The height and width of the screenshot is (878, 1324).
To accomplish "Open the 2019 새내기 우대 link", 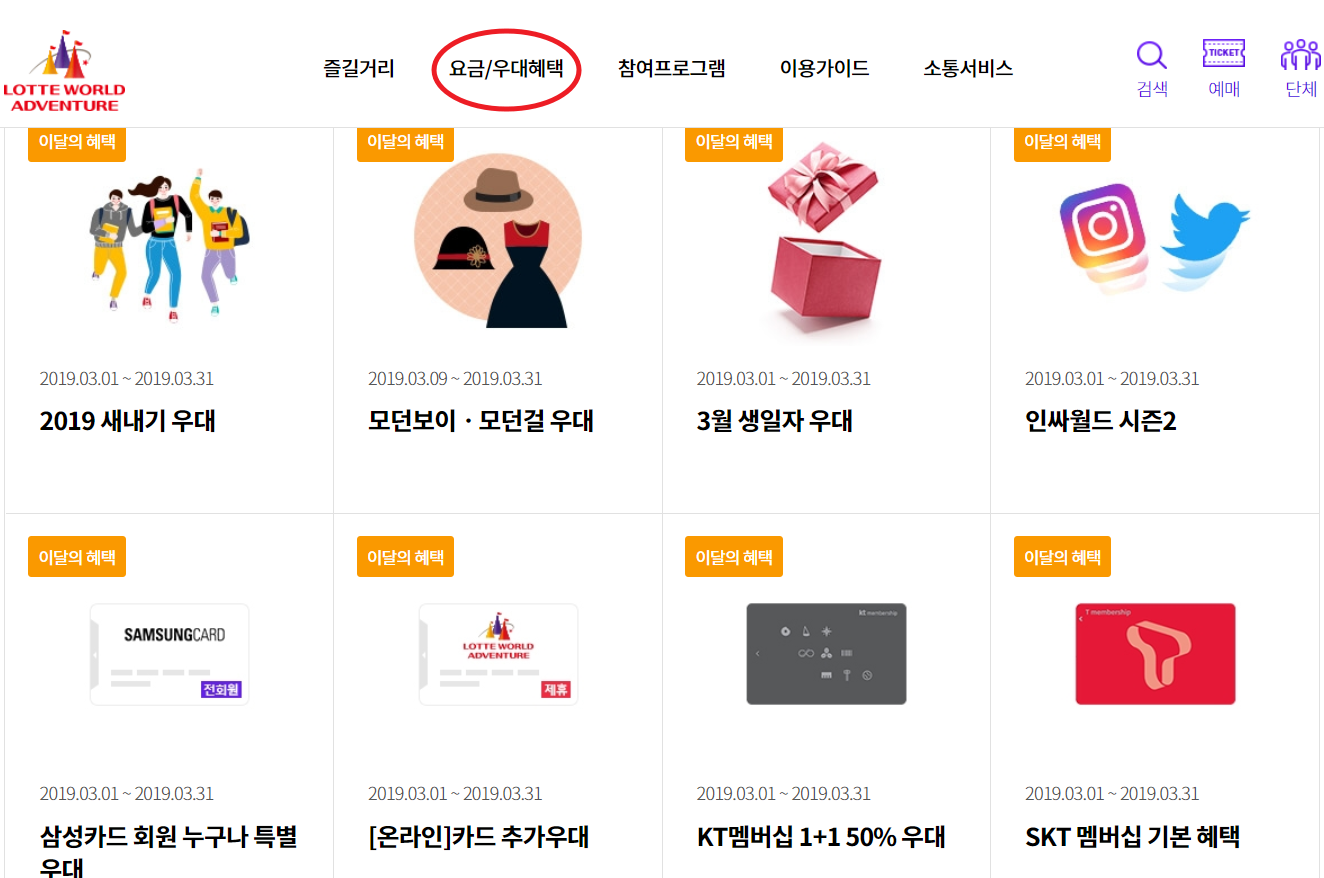I will tap(127, 421).
